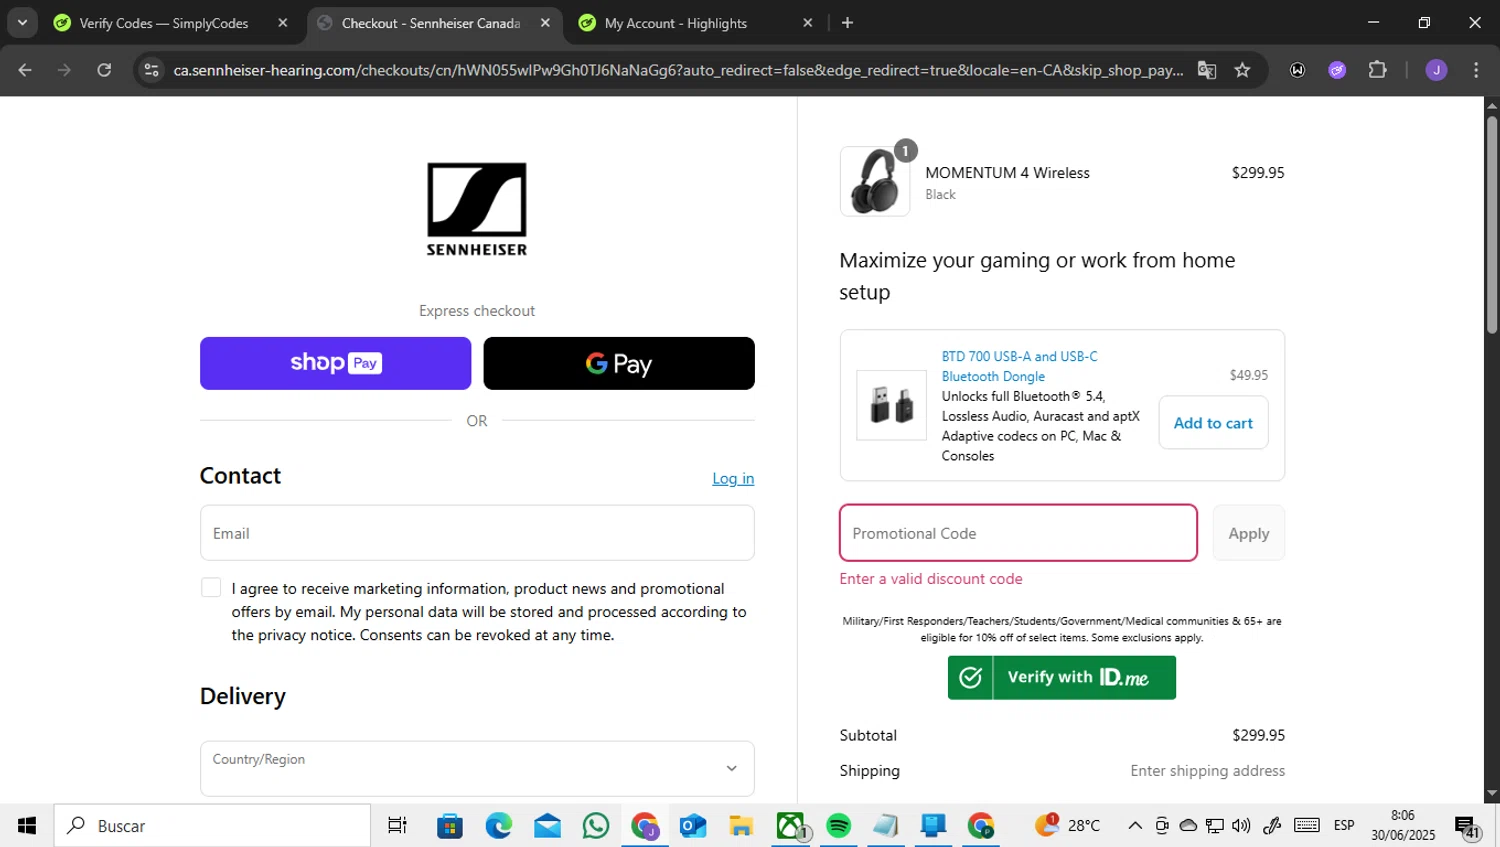1500x847 pixels.
Task: Switch to Verify Codes — SimplyCodes tab
Action: click(x=163, y=23)
